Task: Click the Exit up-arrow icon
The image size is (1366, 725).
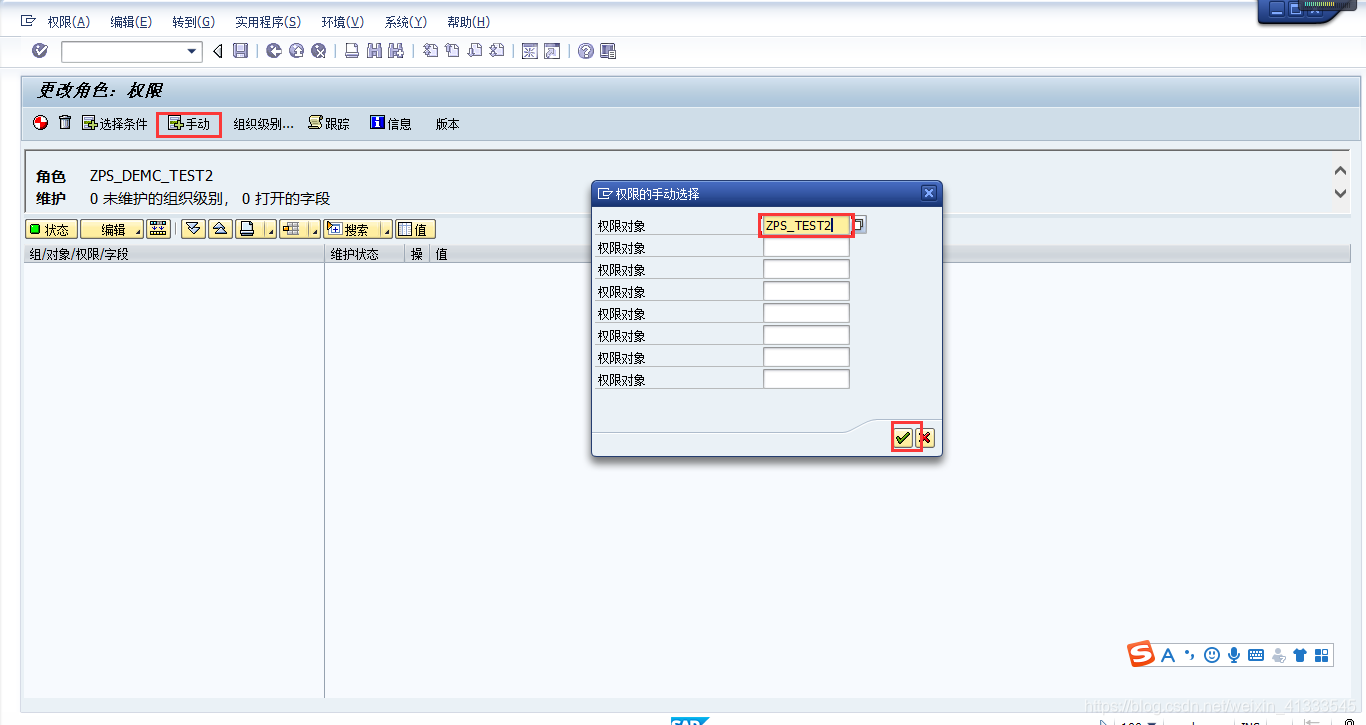Action: [x=296, y=51]
